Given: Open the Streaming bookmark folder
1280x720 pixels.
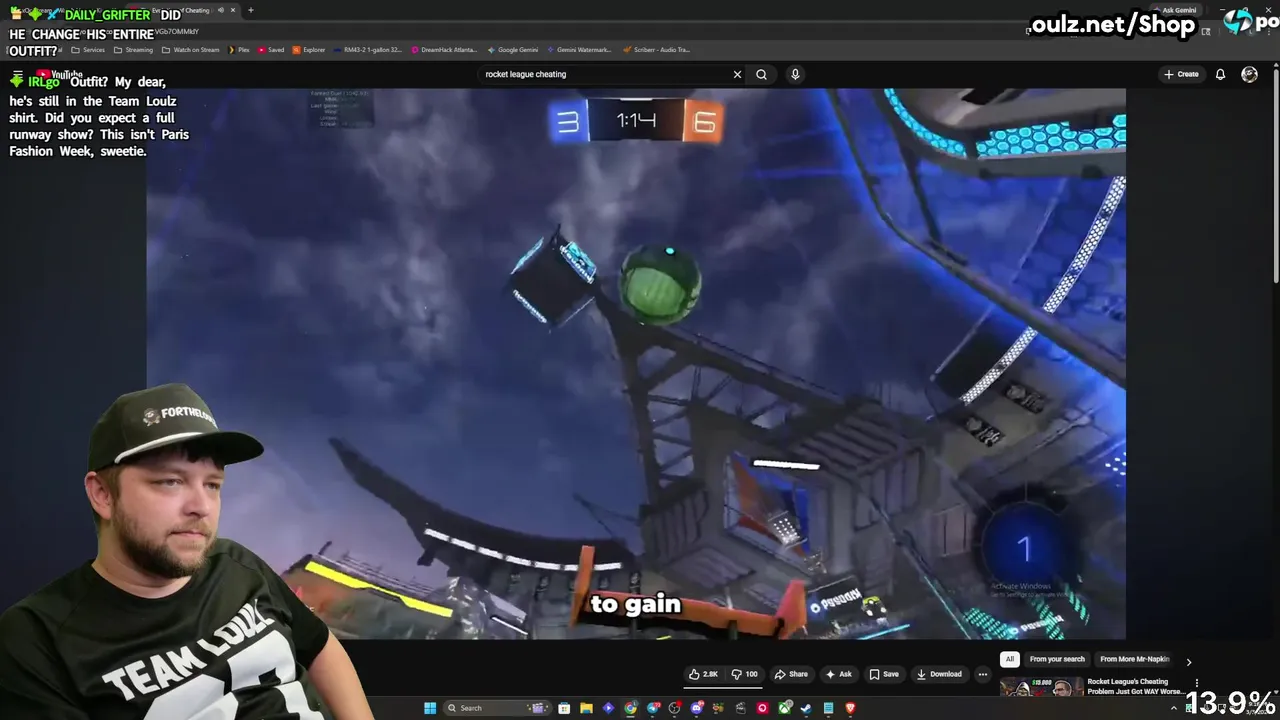Looking at the screenshot, I should (133, 49).
